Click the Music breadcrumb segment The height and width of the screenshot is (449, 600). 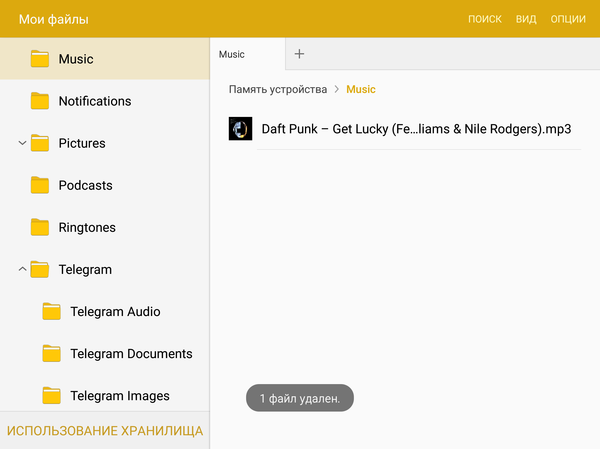361,89
